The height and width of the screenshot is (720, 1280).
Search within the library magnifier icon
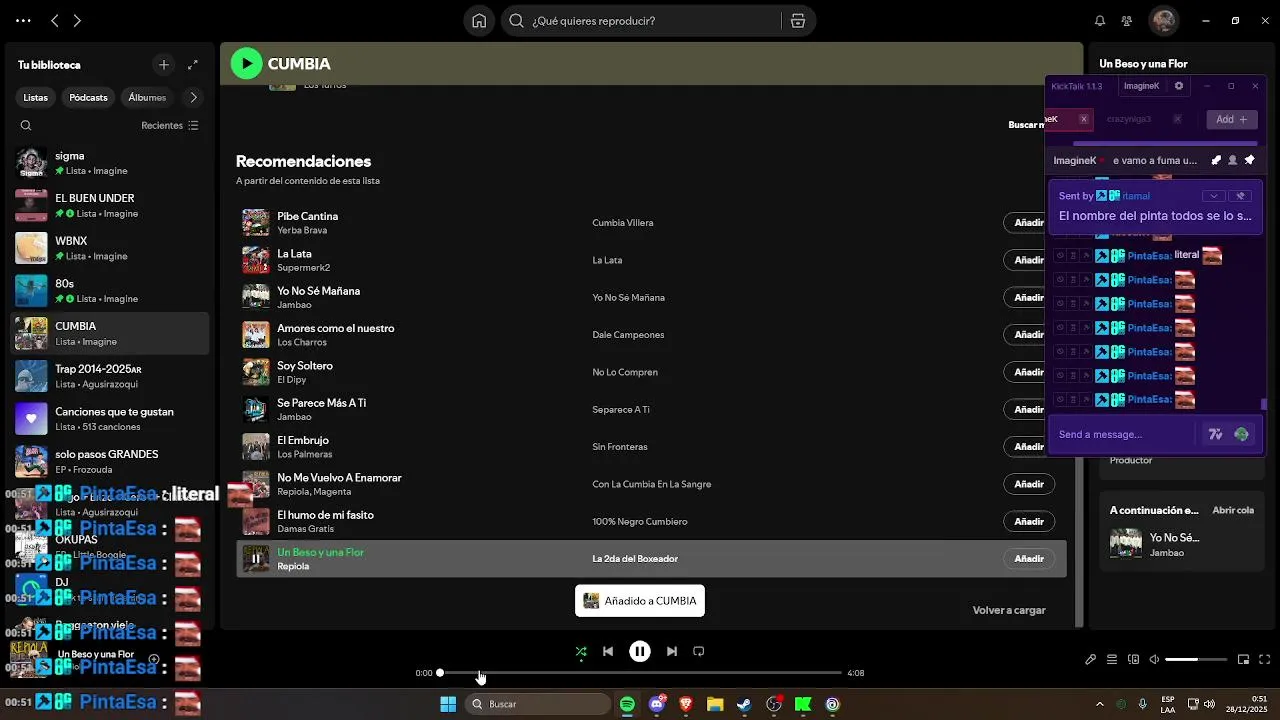tap(26, 126)
